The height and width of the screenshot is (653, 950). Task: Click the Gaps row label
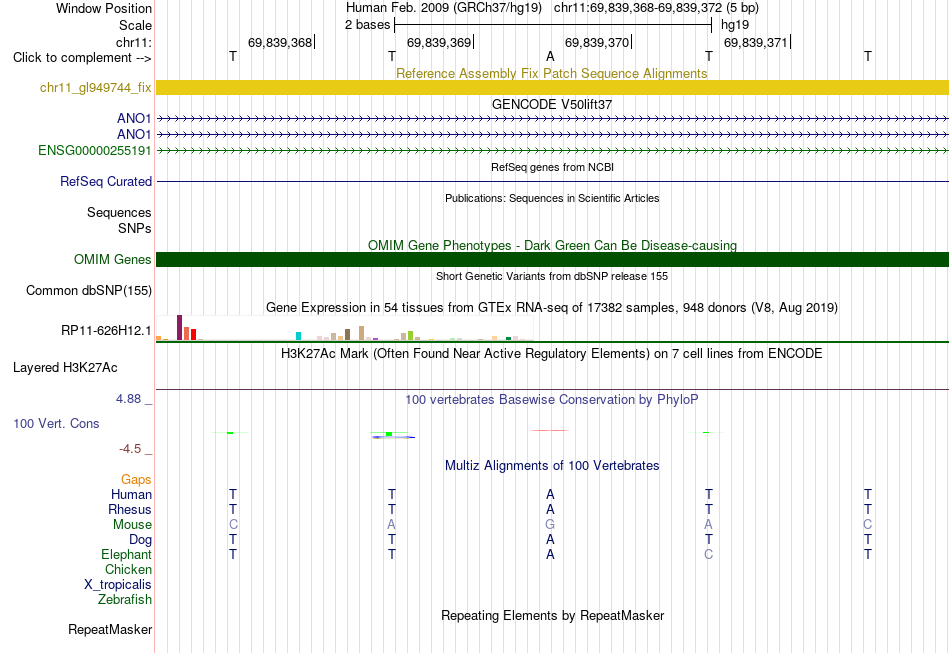(136, 480)
